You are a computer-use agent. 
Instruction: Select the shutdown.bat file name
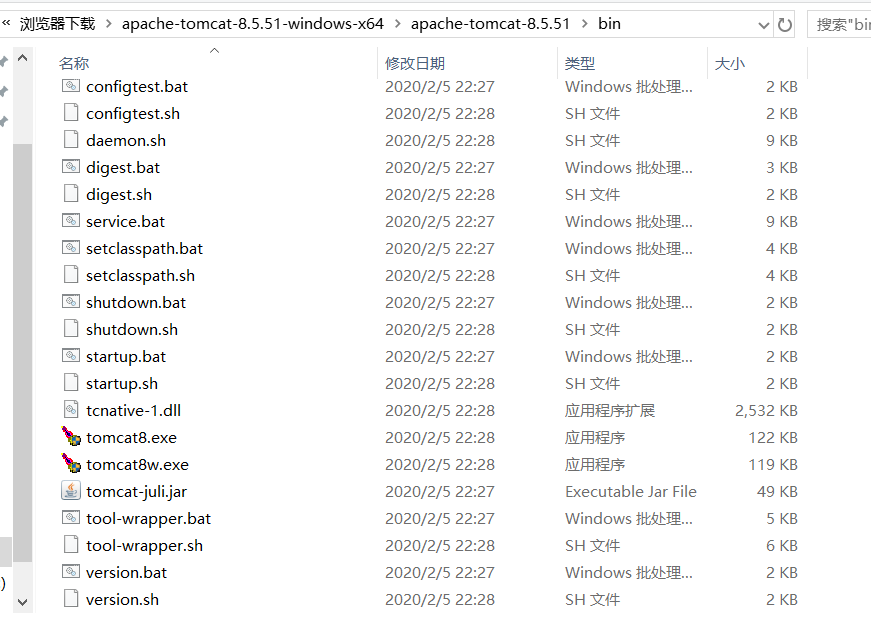click(x=136, y=302)
